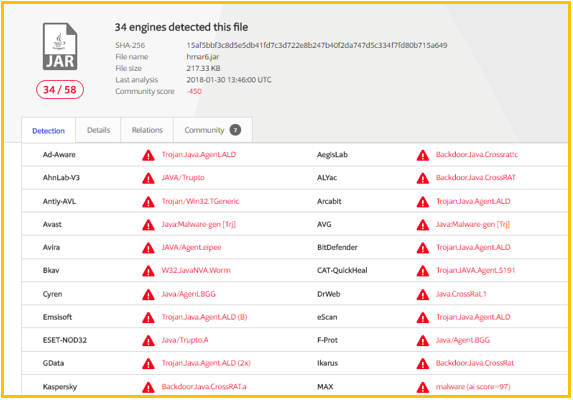Screen dimensions: 573x400
Task: Click the warning icon in the ESET-NOD32 row
Action: (148, 340)
